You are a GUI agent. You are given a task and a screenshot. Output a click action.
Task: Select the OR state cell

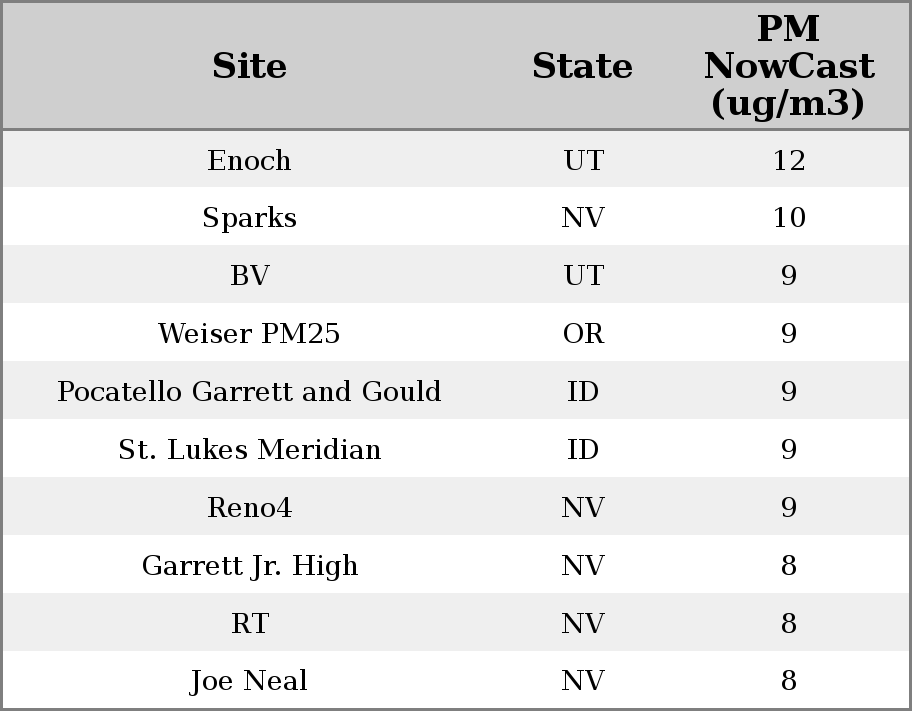(582, 334)
